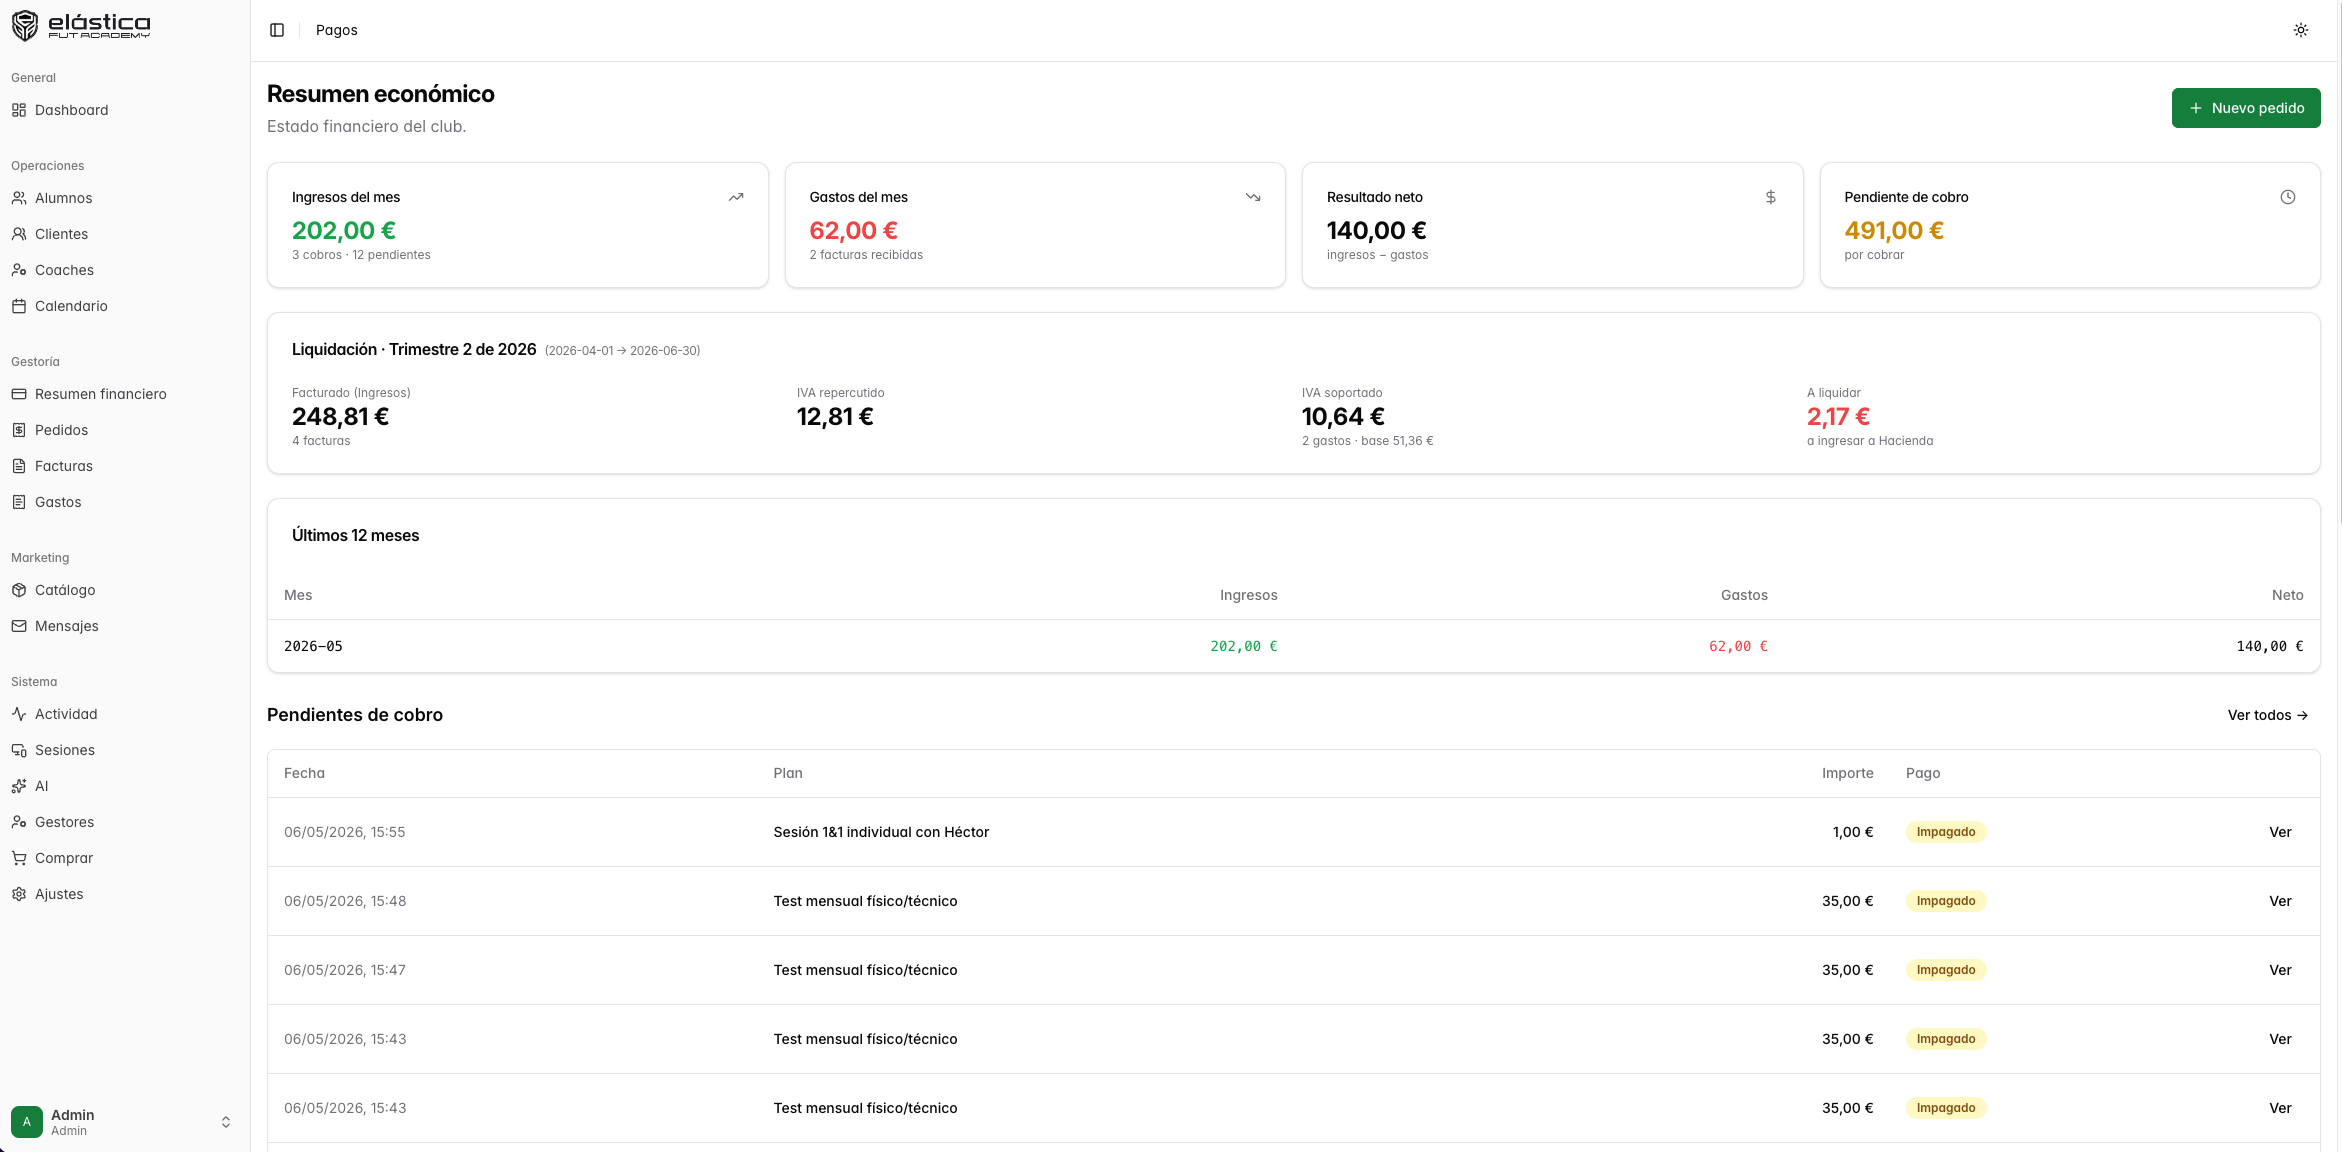
Task: Click the Calendario calendar icon
Action: 19,306
